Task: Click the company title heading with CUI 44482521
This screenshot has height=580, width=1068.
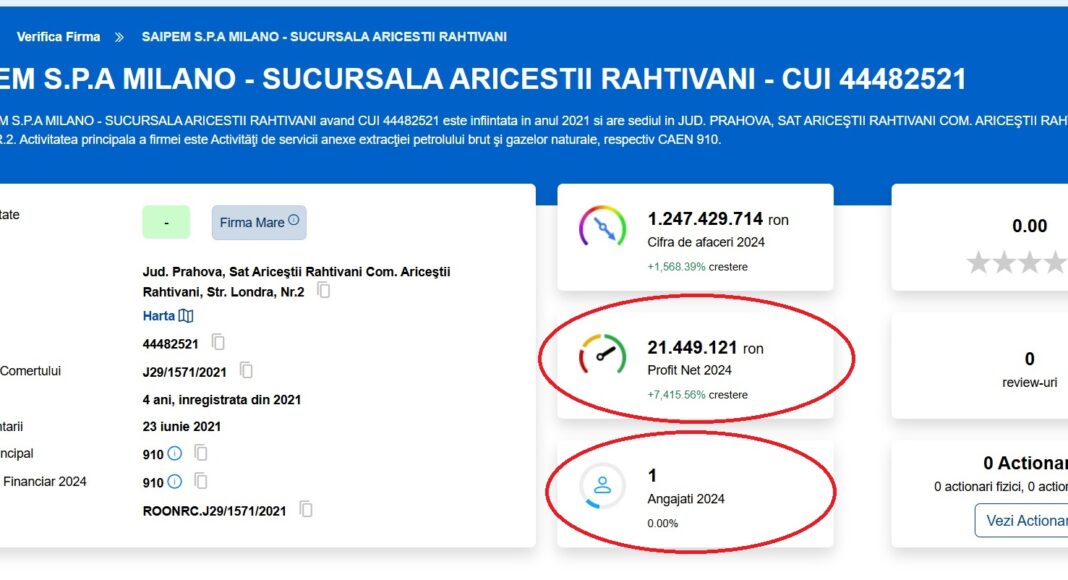Action: click(x=483, y=79)
